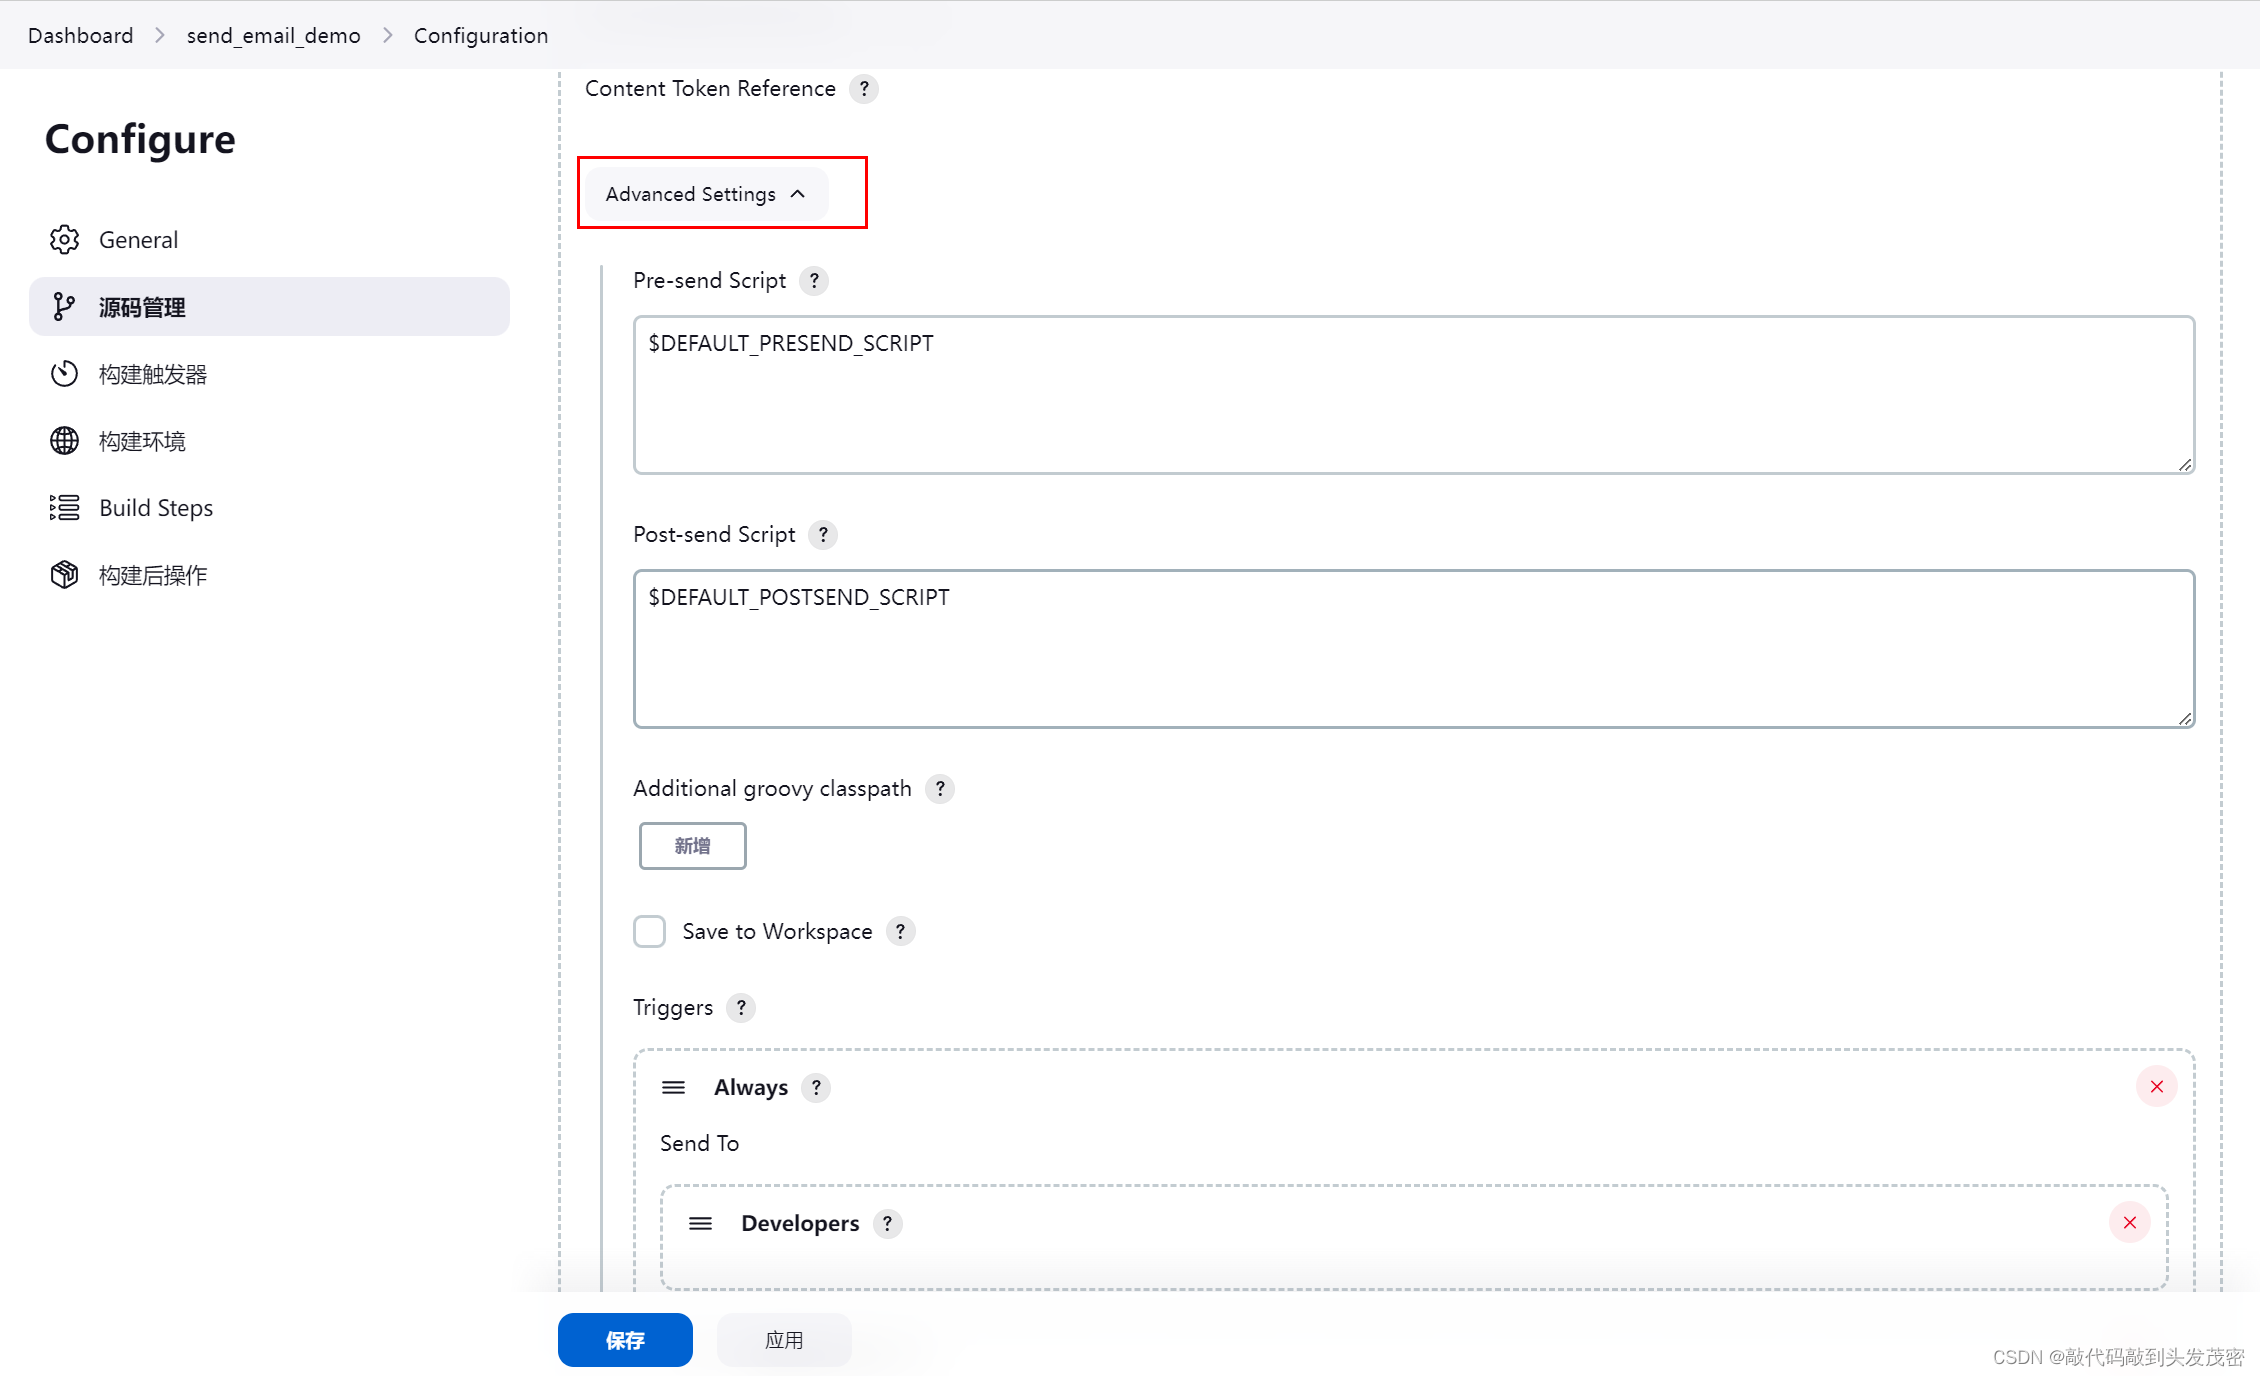The height and width of the screenshot is (1376, 2260).
Task: Open help for Post-send Script
Action: (x=823, y=535)
